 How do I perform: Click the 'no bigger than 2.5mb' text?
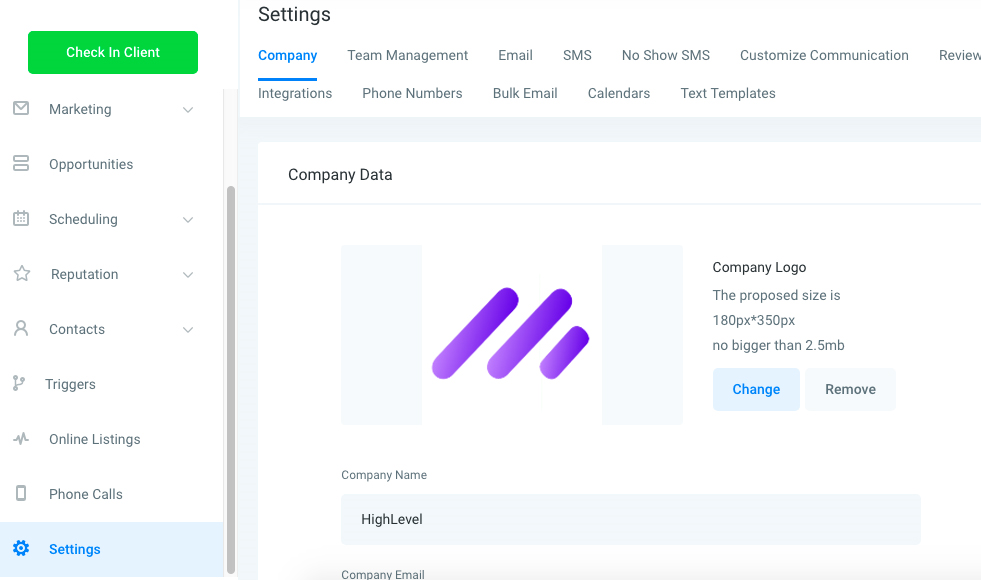tap(778, 345)
